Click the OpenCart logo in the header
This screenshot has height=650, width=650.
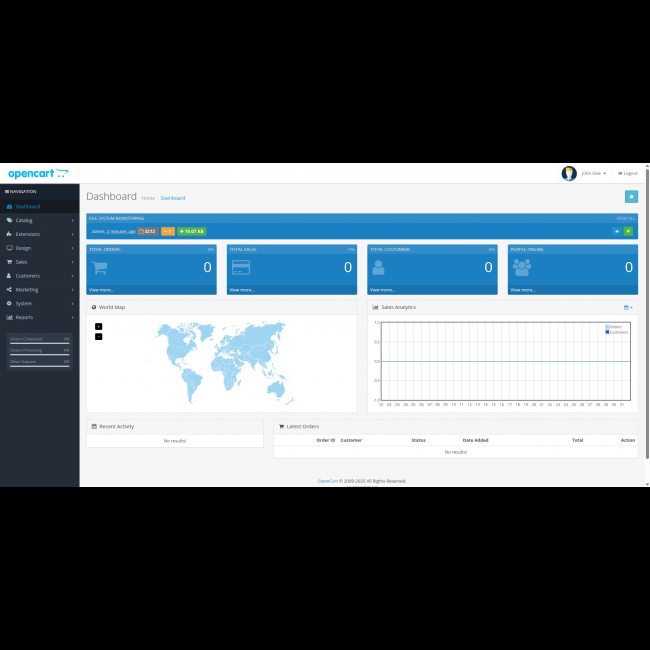(x=38, y=173)
